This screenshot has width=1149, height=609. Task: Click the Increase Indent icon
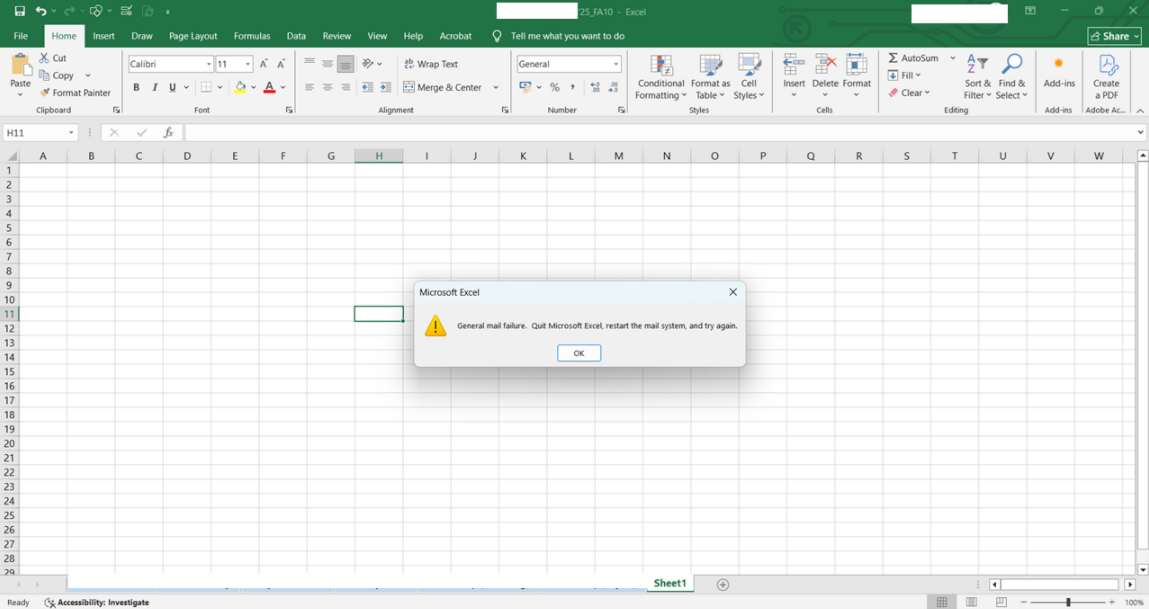385,87
